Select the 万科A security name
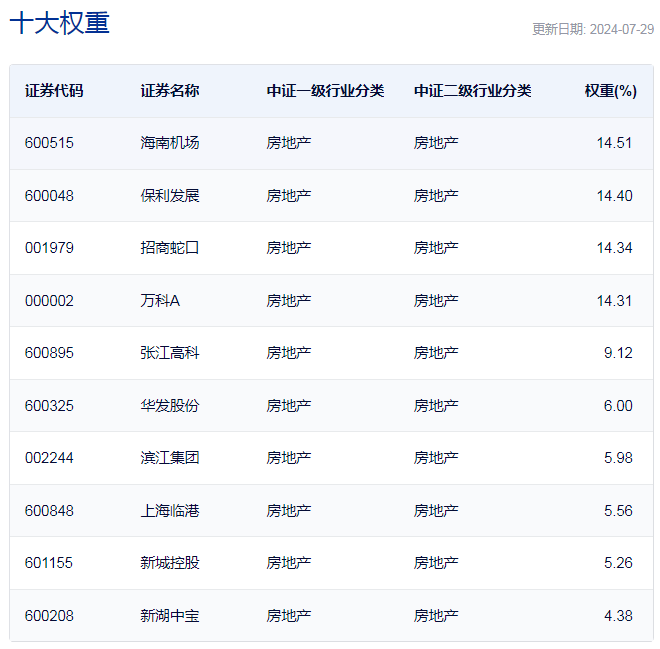The width and height of the screenshot is (660, 649). coord(162,301)
